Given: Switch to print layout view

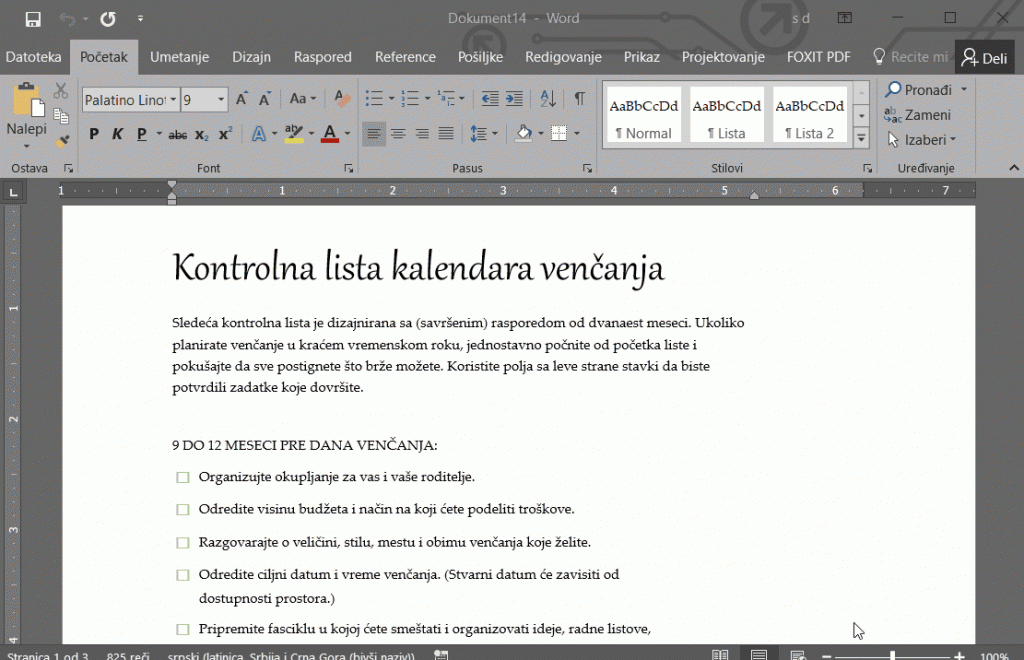Looking at the screenshot, I should pos(758,654).
